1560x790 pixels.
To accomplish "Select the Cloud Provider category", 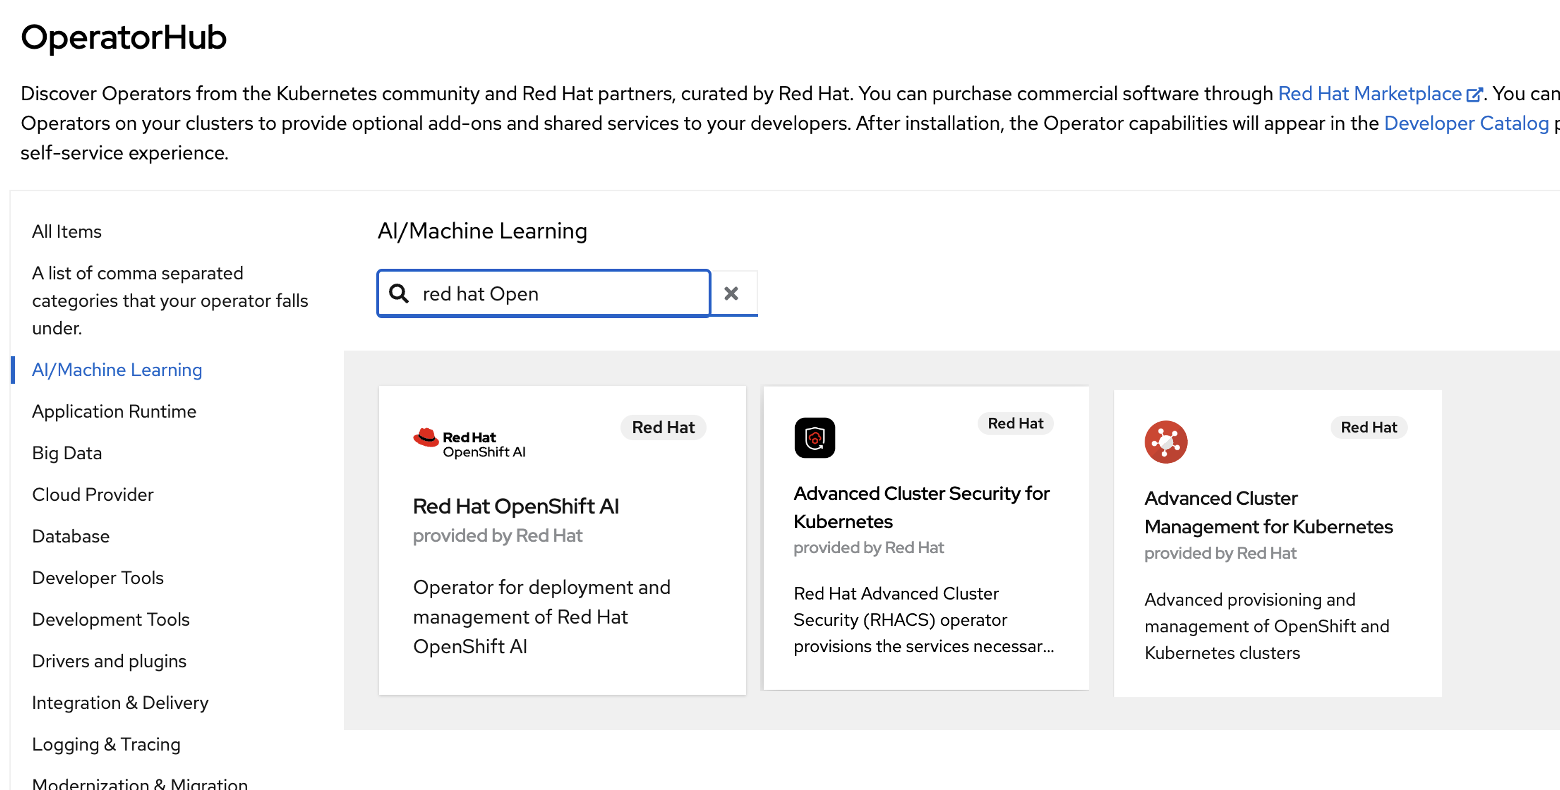I will click(92, 494).
